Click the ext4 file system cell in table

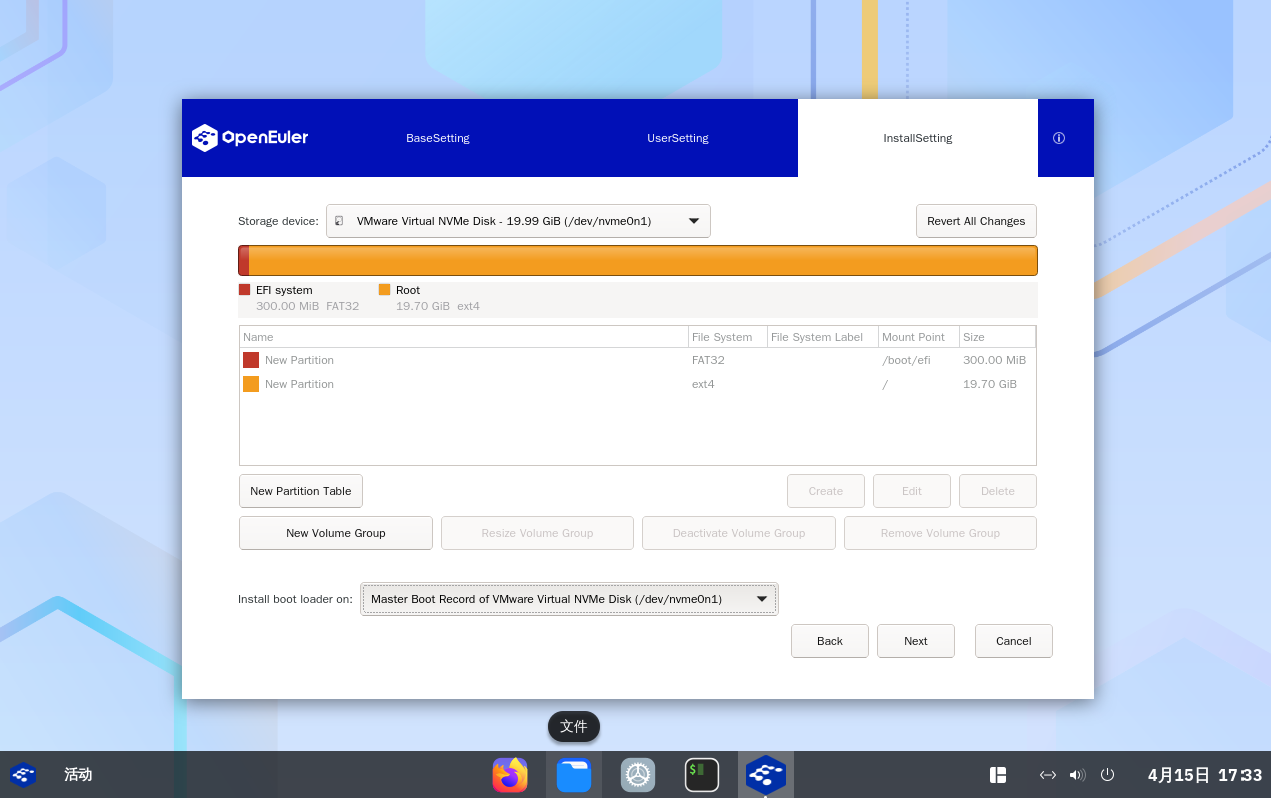pyautogui.click(x=703, y=384)
